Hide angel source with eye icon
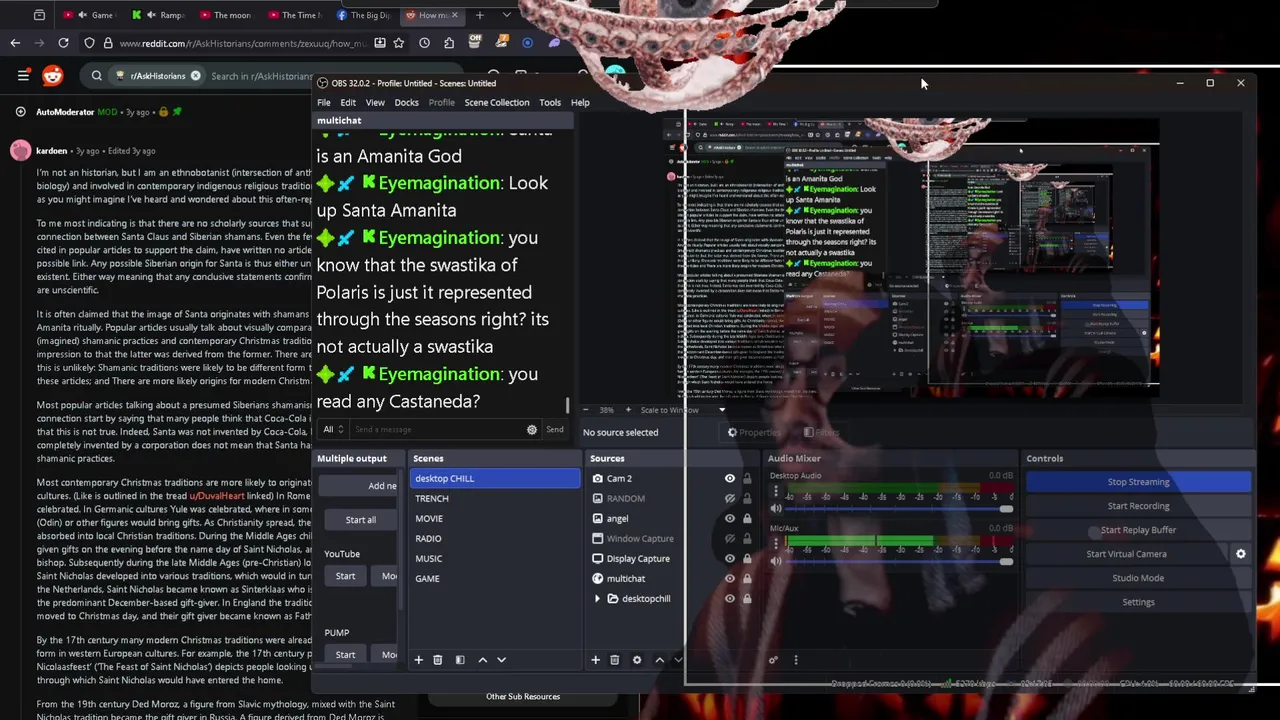Viewport: 1280px width, 720px height. coord(730,518)
